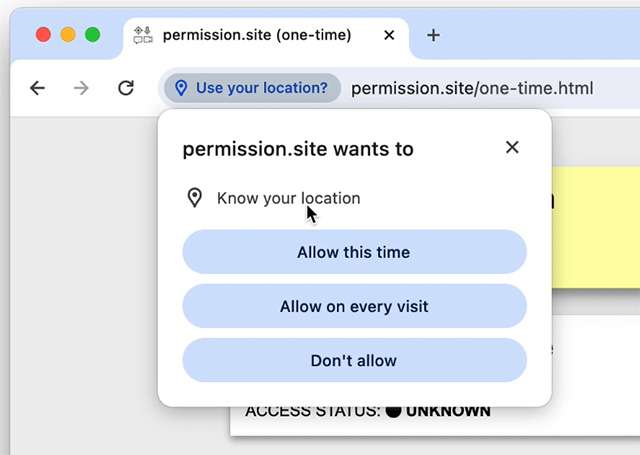Screen dimensions: 640x455
Task: Reload the current page
Action: pyautogui.click(x=126, y=88)
